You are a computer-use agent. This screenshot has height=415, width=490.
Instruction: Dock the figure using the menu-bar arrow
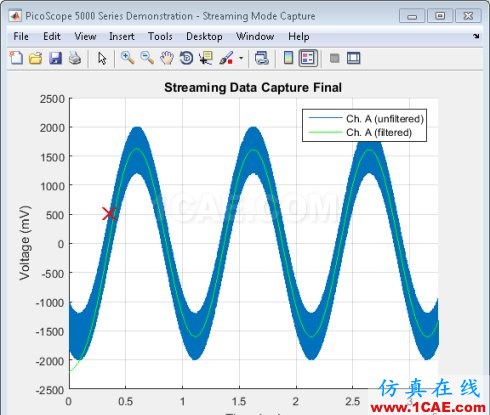pyautogui.click(x=476, y=36)
